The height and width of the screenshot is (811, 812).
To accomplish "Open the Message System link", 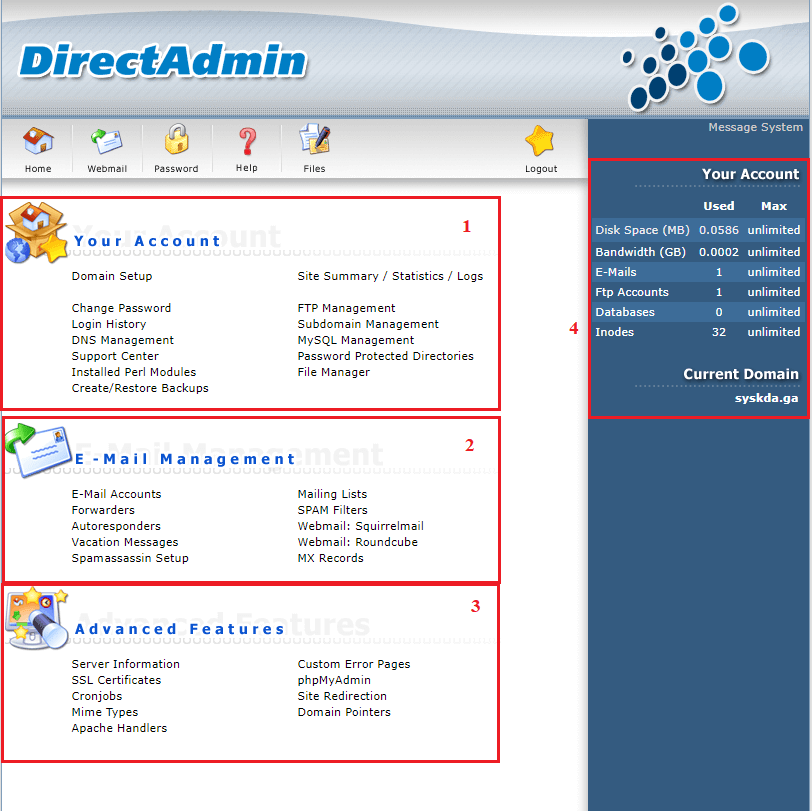I will click(755, 127).
